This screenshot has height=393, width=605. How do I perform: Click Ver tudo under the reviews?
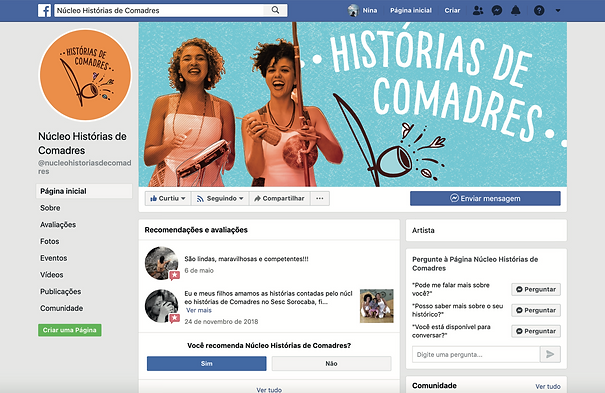(x=269, y=390)
